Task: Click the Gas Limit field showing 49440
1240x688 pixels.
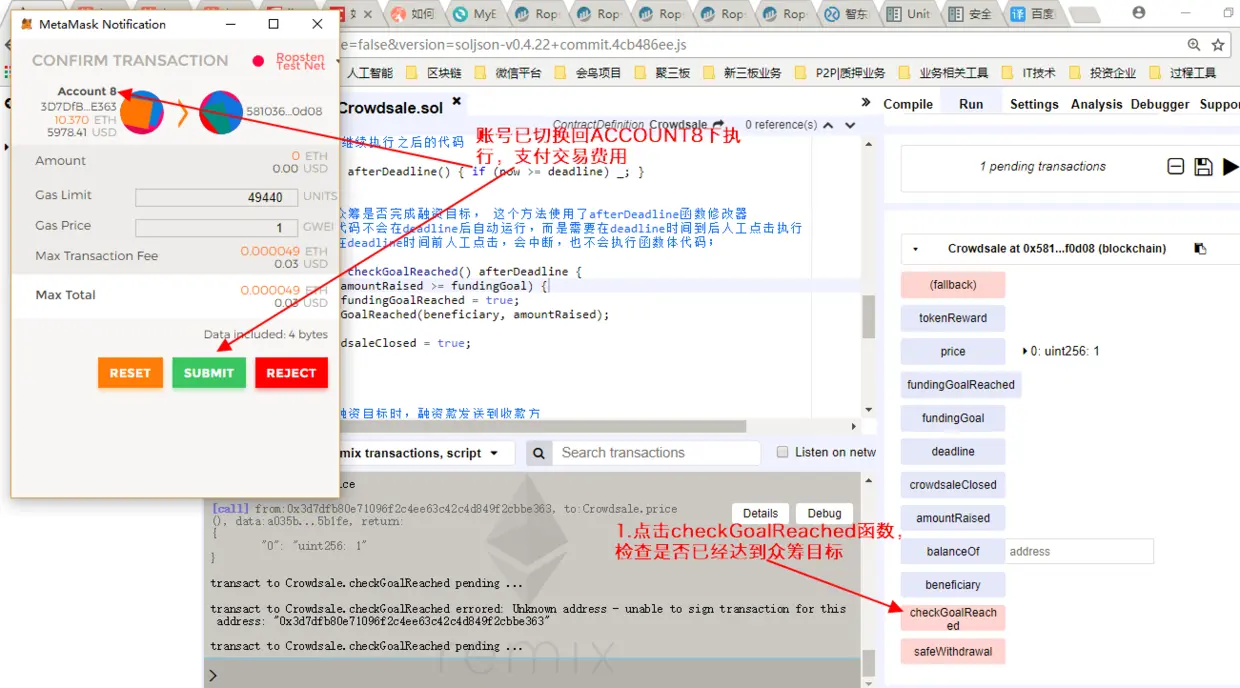Action: point(217,198)
